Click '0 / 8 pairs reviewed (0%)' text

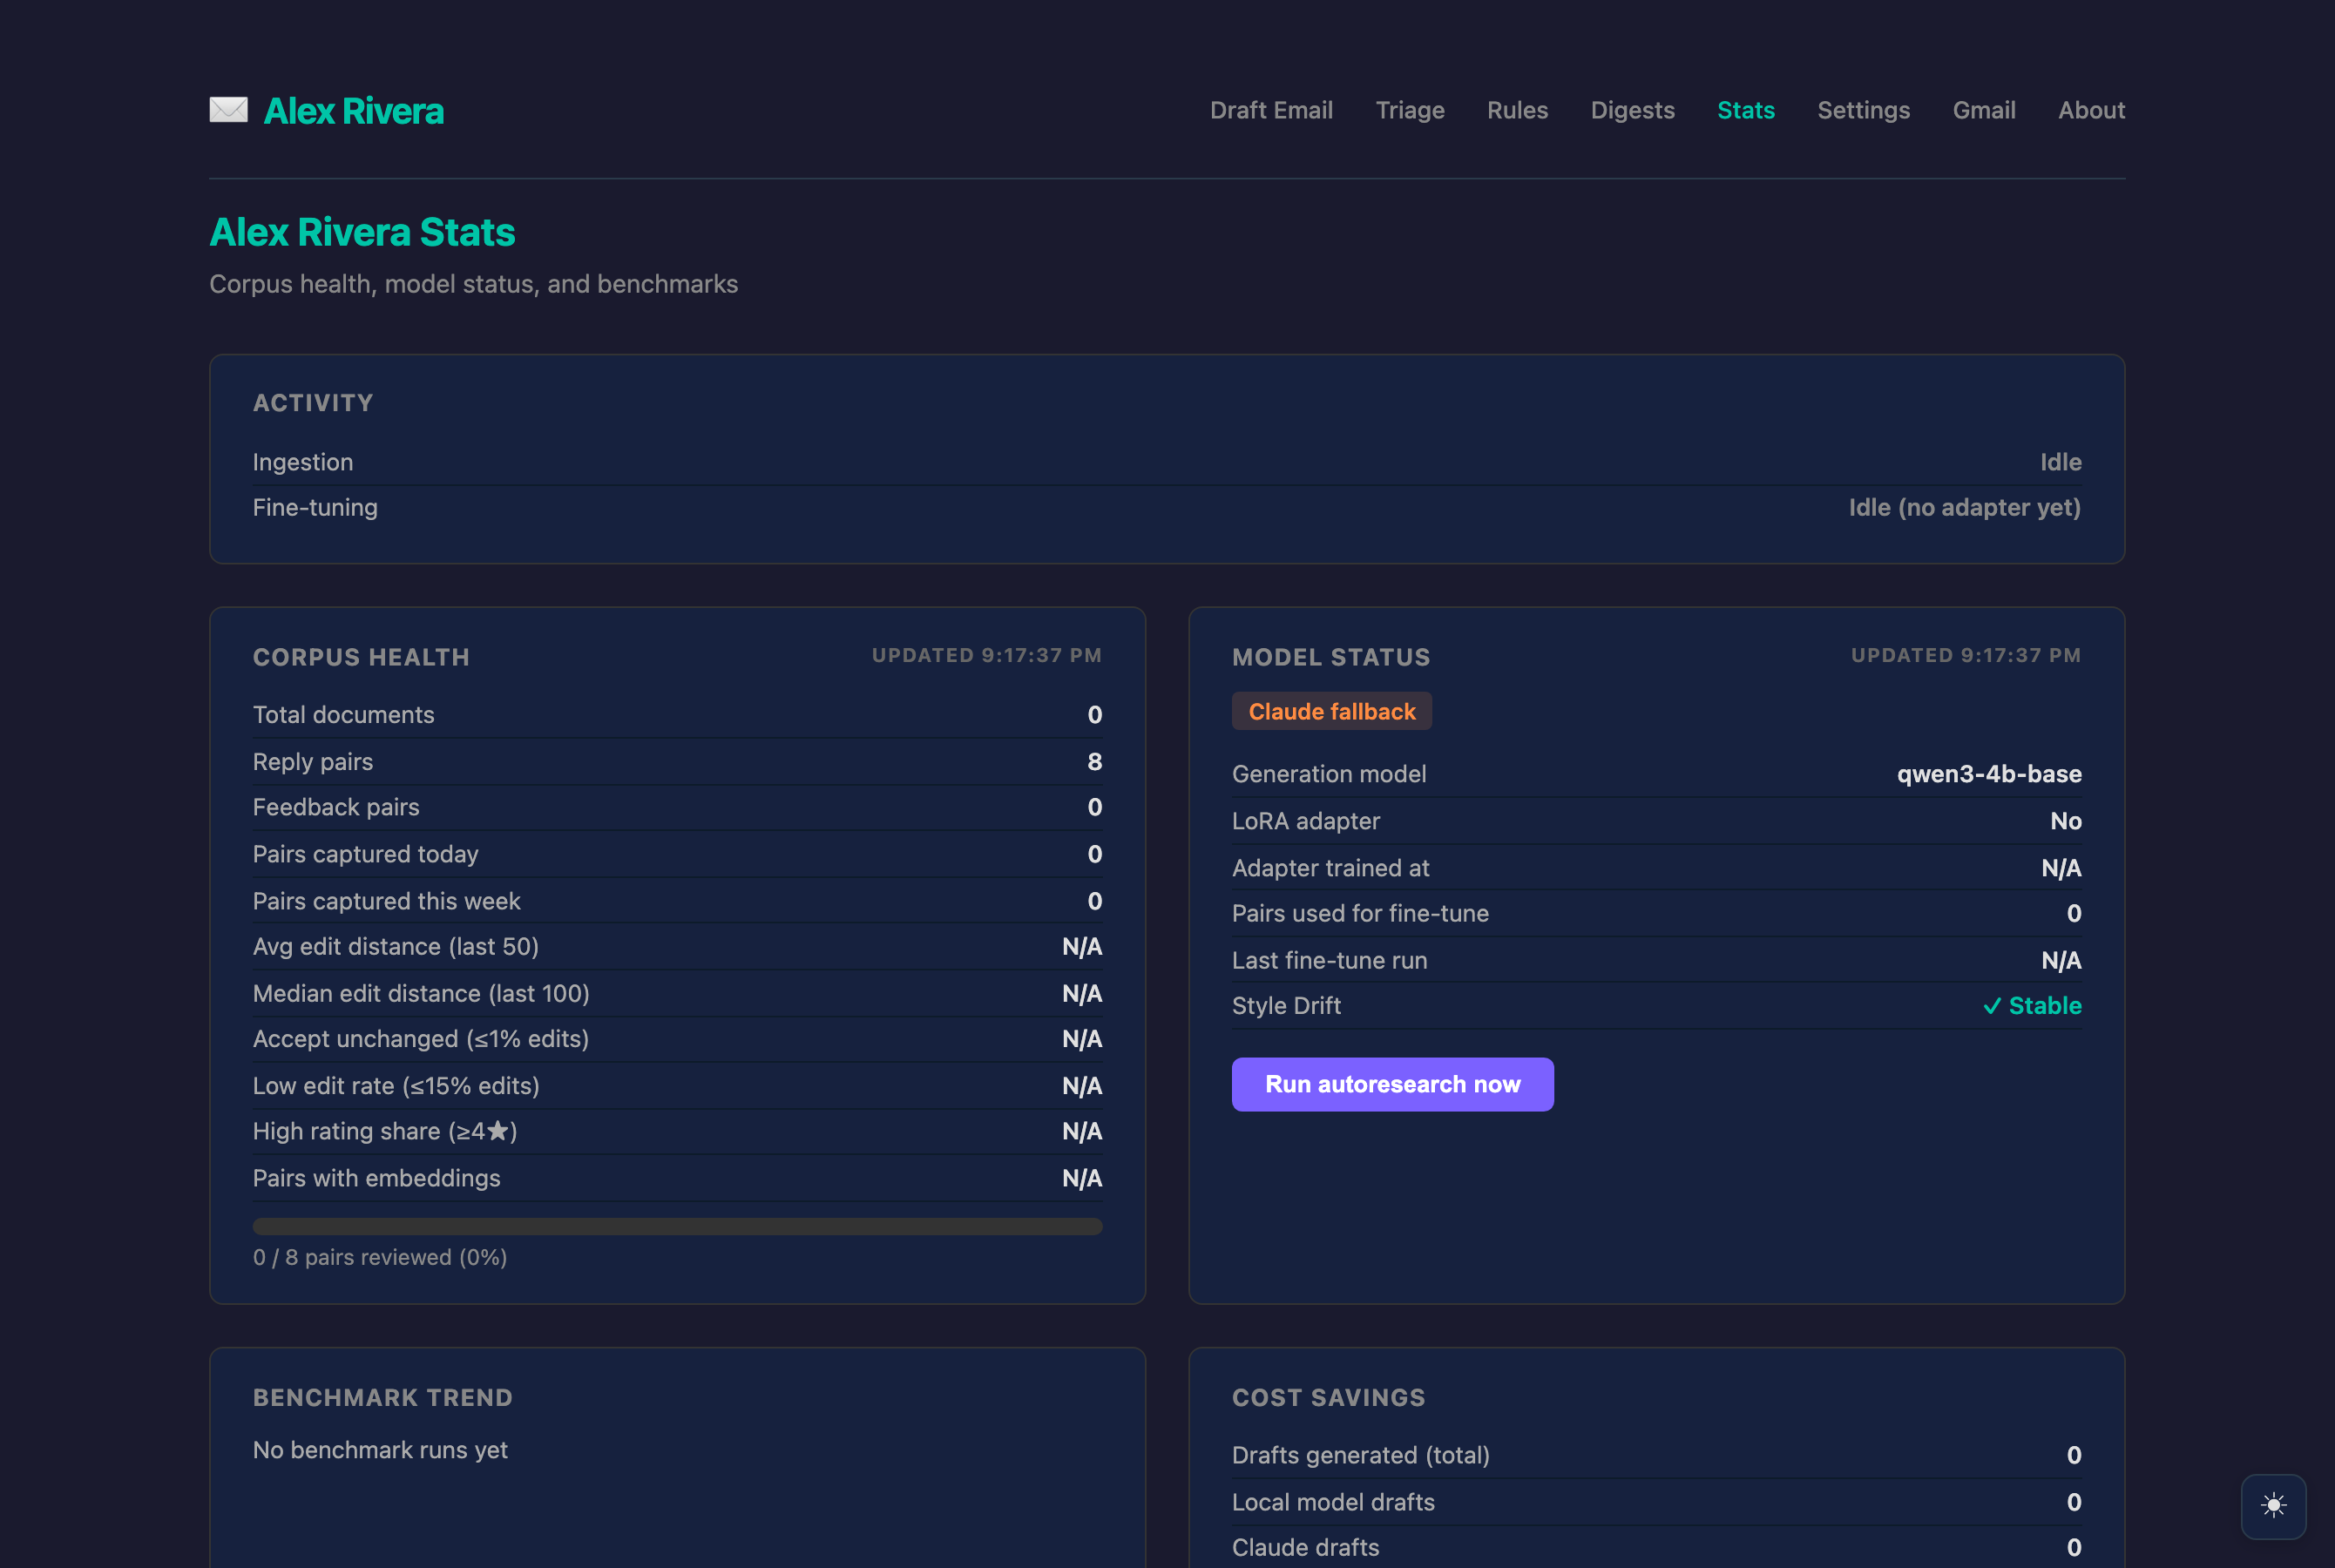point(379,1257)
